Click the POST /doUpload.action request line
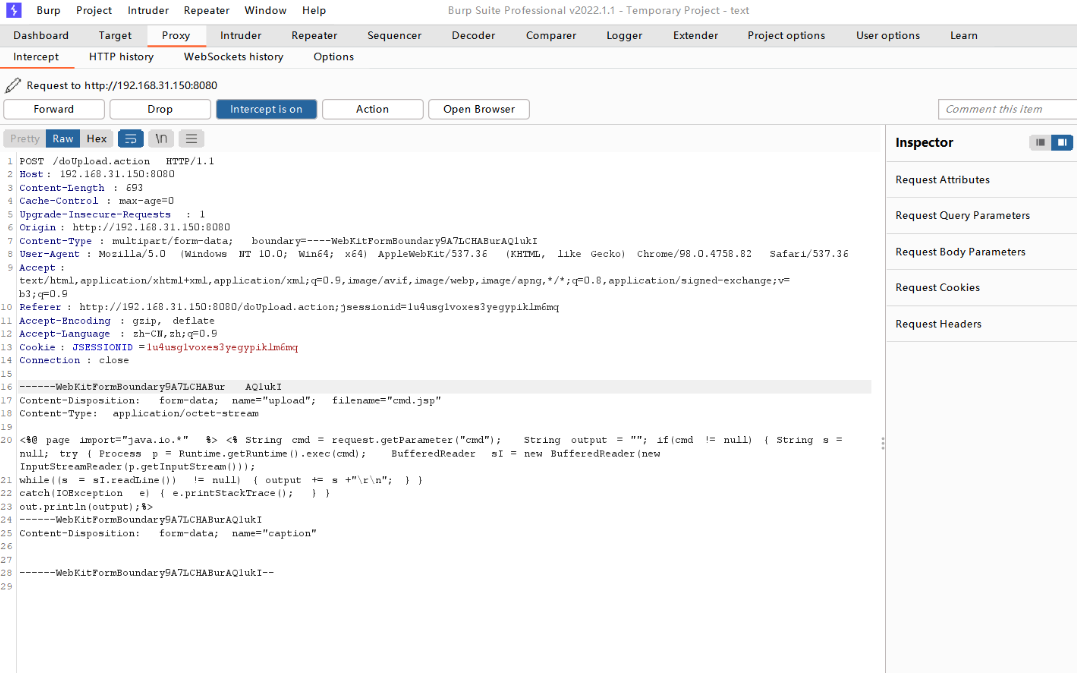 pyautogui.click(x=117, y=161)
